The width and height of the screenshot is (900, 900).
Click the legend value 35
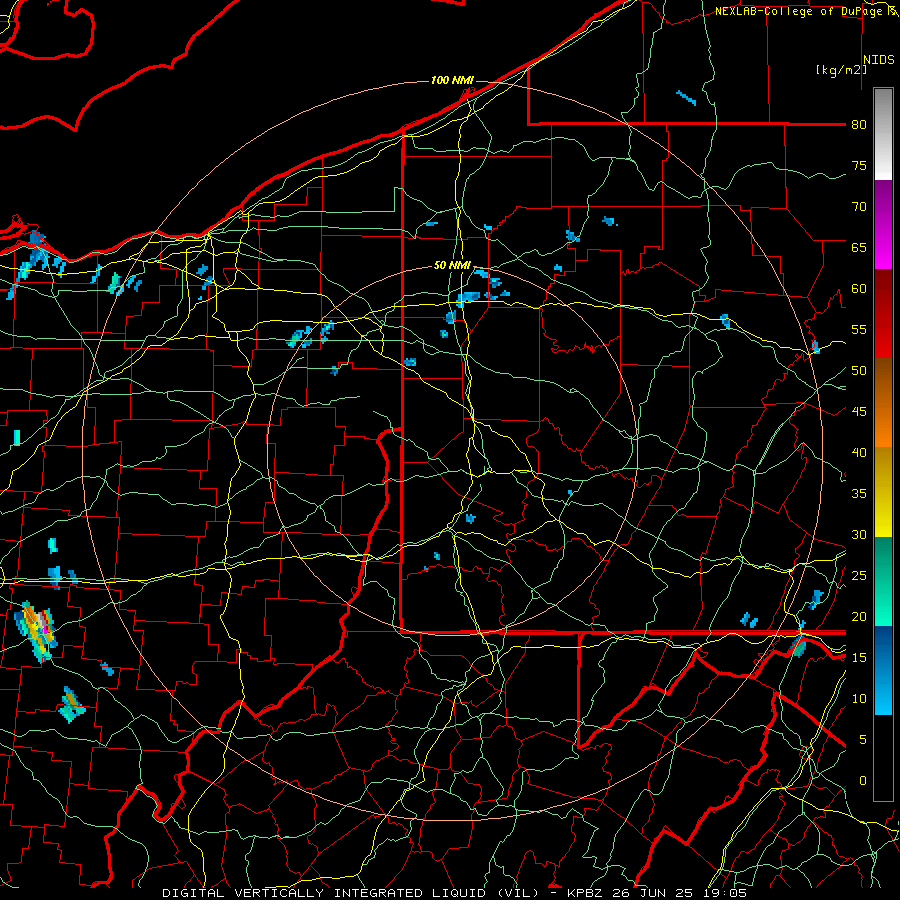pyautogui.click(x=859, y=494)
